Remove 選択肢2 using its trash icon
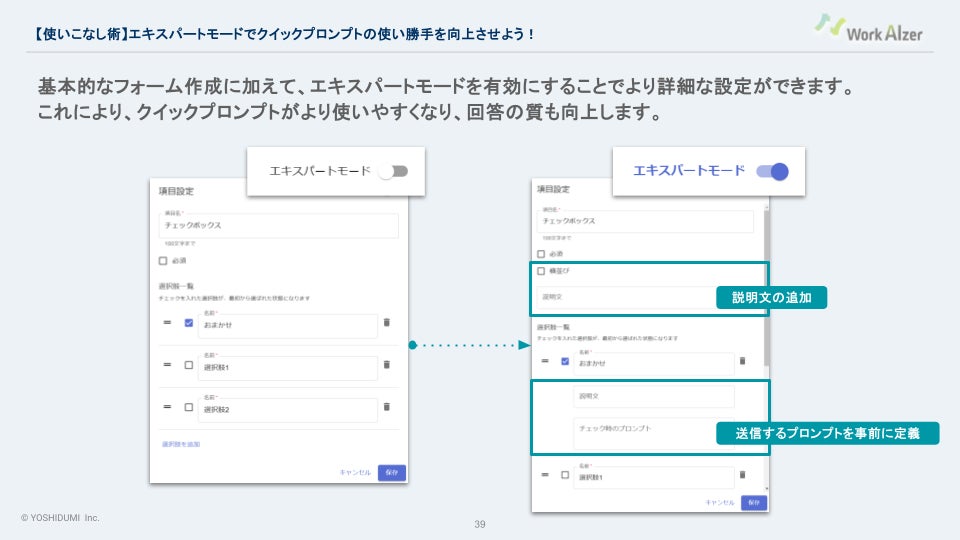Screen dimensions: 960x540 386,407
